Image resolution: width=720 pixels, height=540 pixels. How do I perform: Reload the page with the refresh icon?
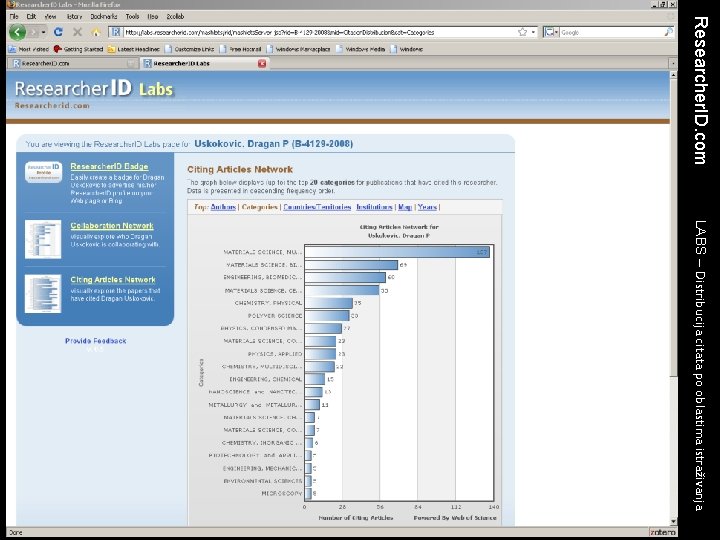58,32
